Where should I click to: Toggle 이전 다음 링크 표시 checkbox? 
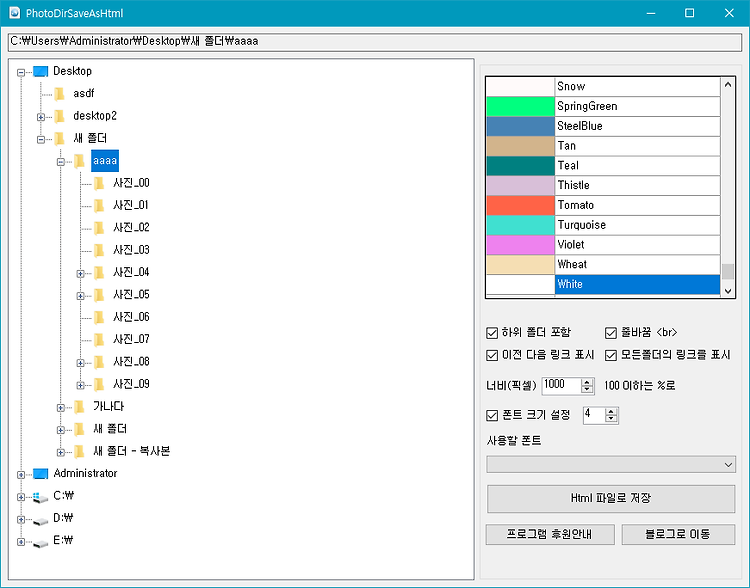[492, 355]
